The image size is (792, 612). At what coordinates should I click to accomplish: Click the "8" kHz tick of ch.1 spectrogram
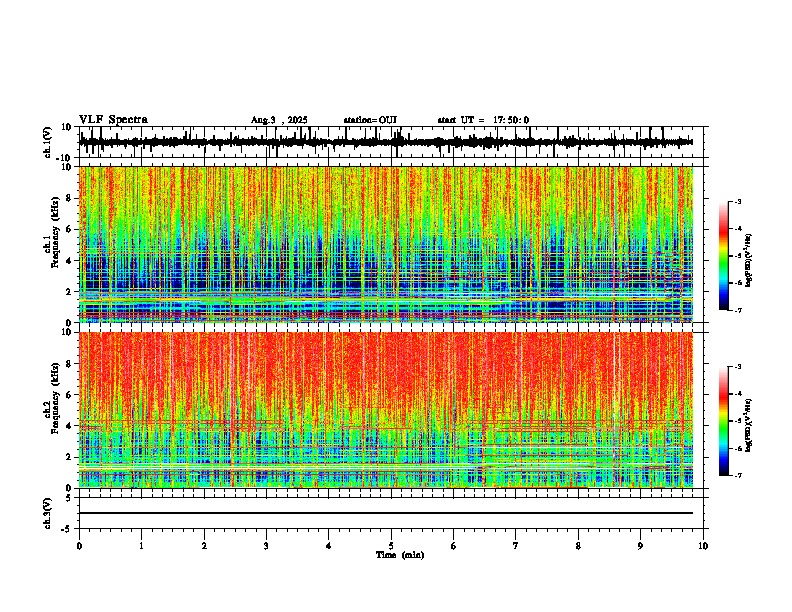pyautogui.click(x=70, y=198)
